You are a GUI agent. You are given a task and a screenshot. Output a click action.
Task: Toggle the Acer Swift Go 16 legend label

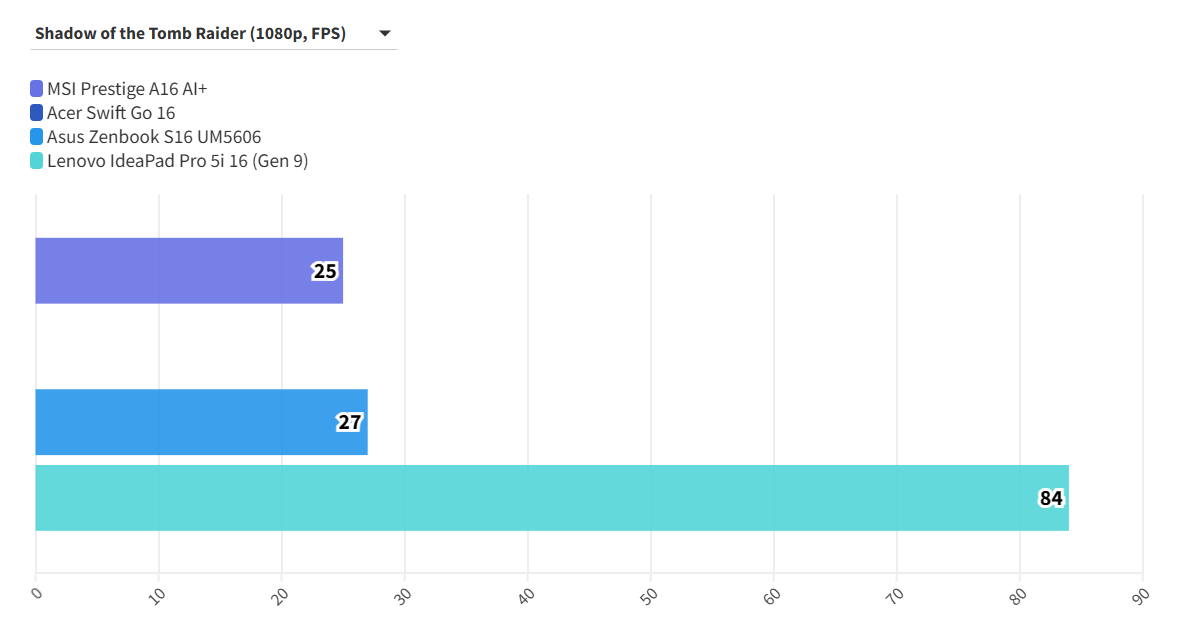[111, 113]
